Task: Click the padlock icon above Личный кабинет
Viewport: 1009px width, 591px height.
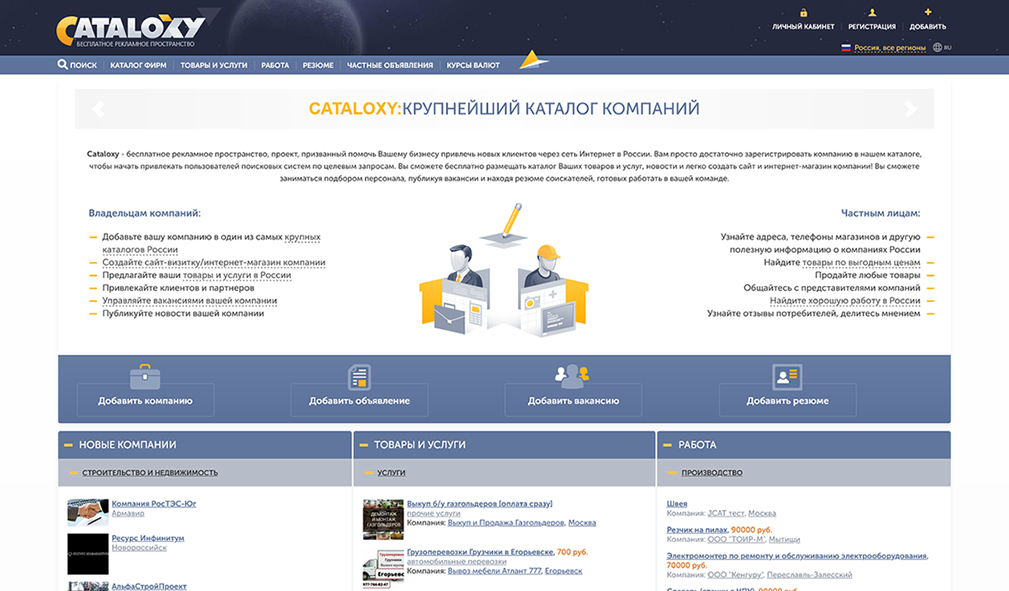Action: (x=803, y=12)
